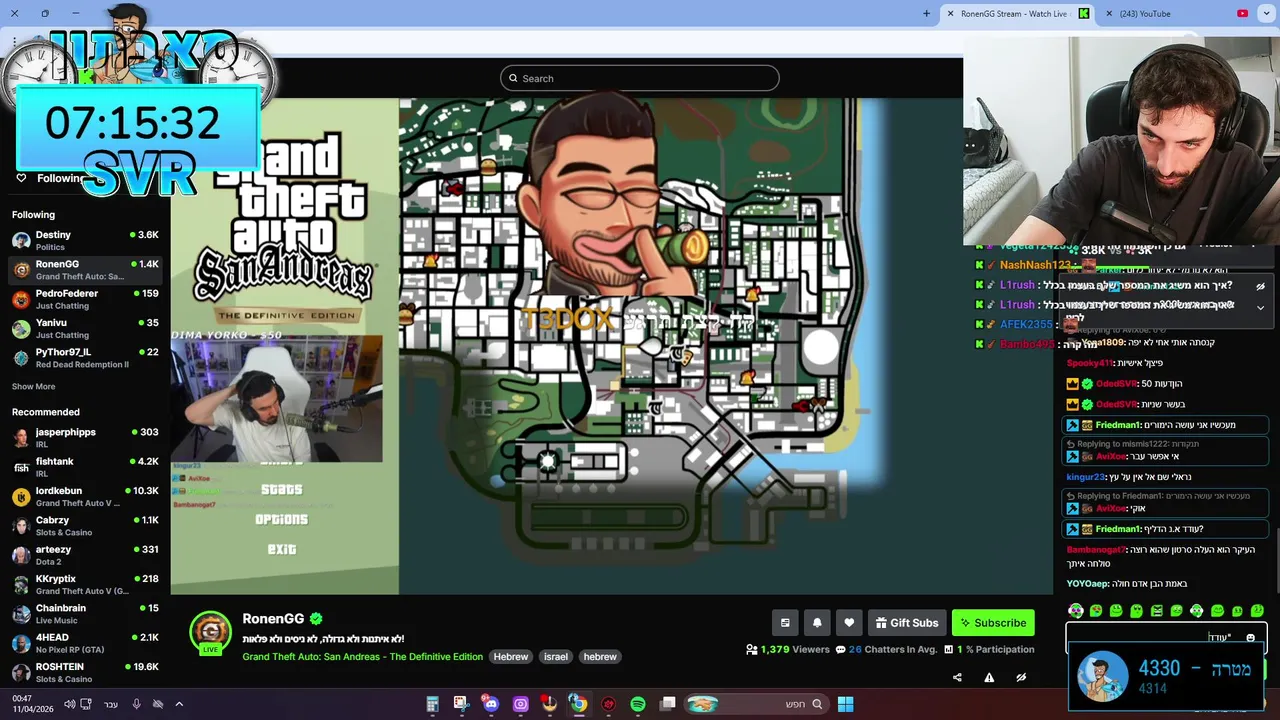Collapse the pinned chat message chevron
The width and height of the screenshot is (1280, 720).
pyautogui.click(x=1260, y=308)
